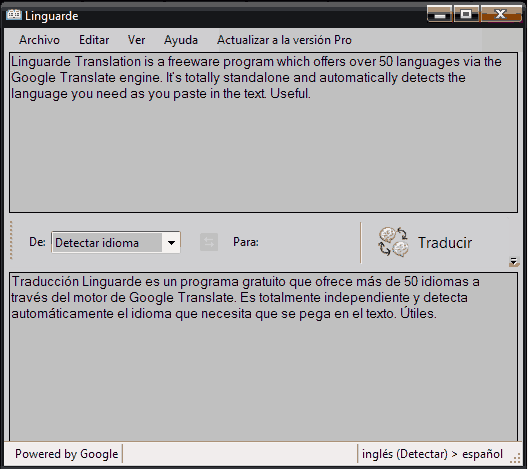Expand the Detectar idioma source language dropdown

(171, 242)
